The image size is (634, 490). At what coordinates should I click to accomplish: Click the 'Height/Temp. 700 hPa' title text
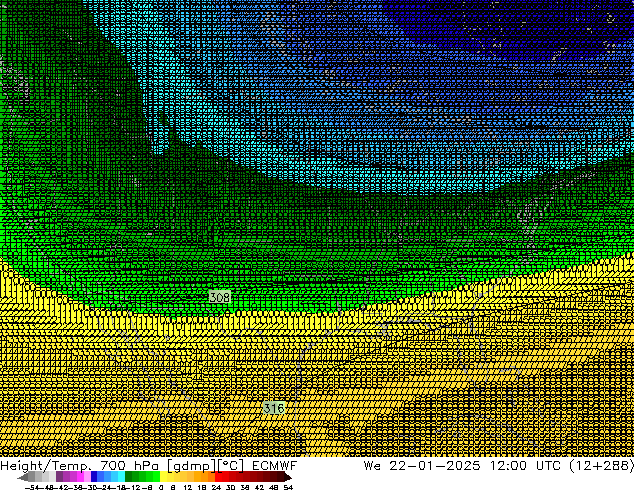point(79,466)
